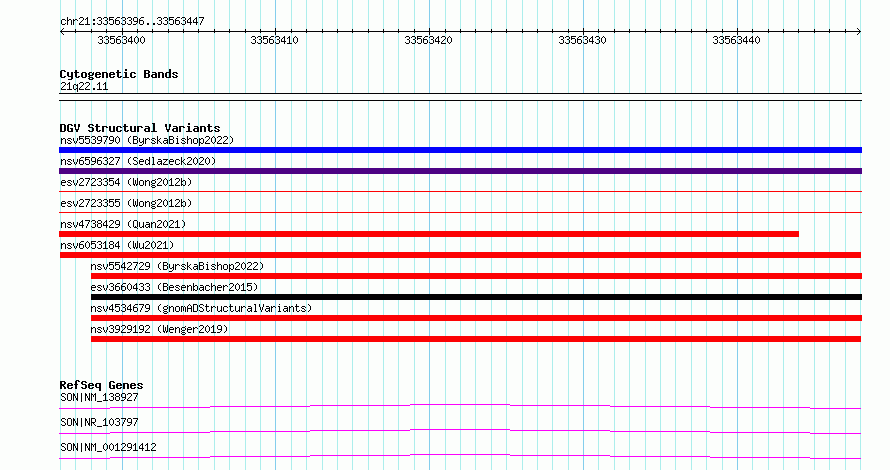Click ruler position 33563420
The width and height of the screenshot is (890, 470).
pyautogui.click(x=429, y=40)
